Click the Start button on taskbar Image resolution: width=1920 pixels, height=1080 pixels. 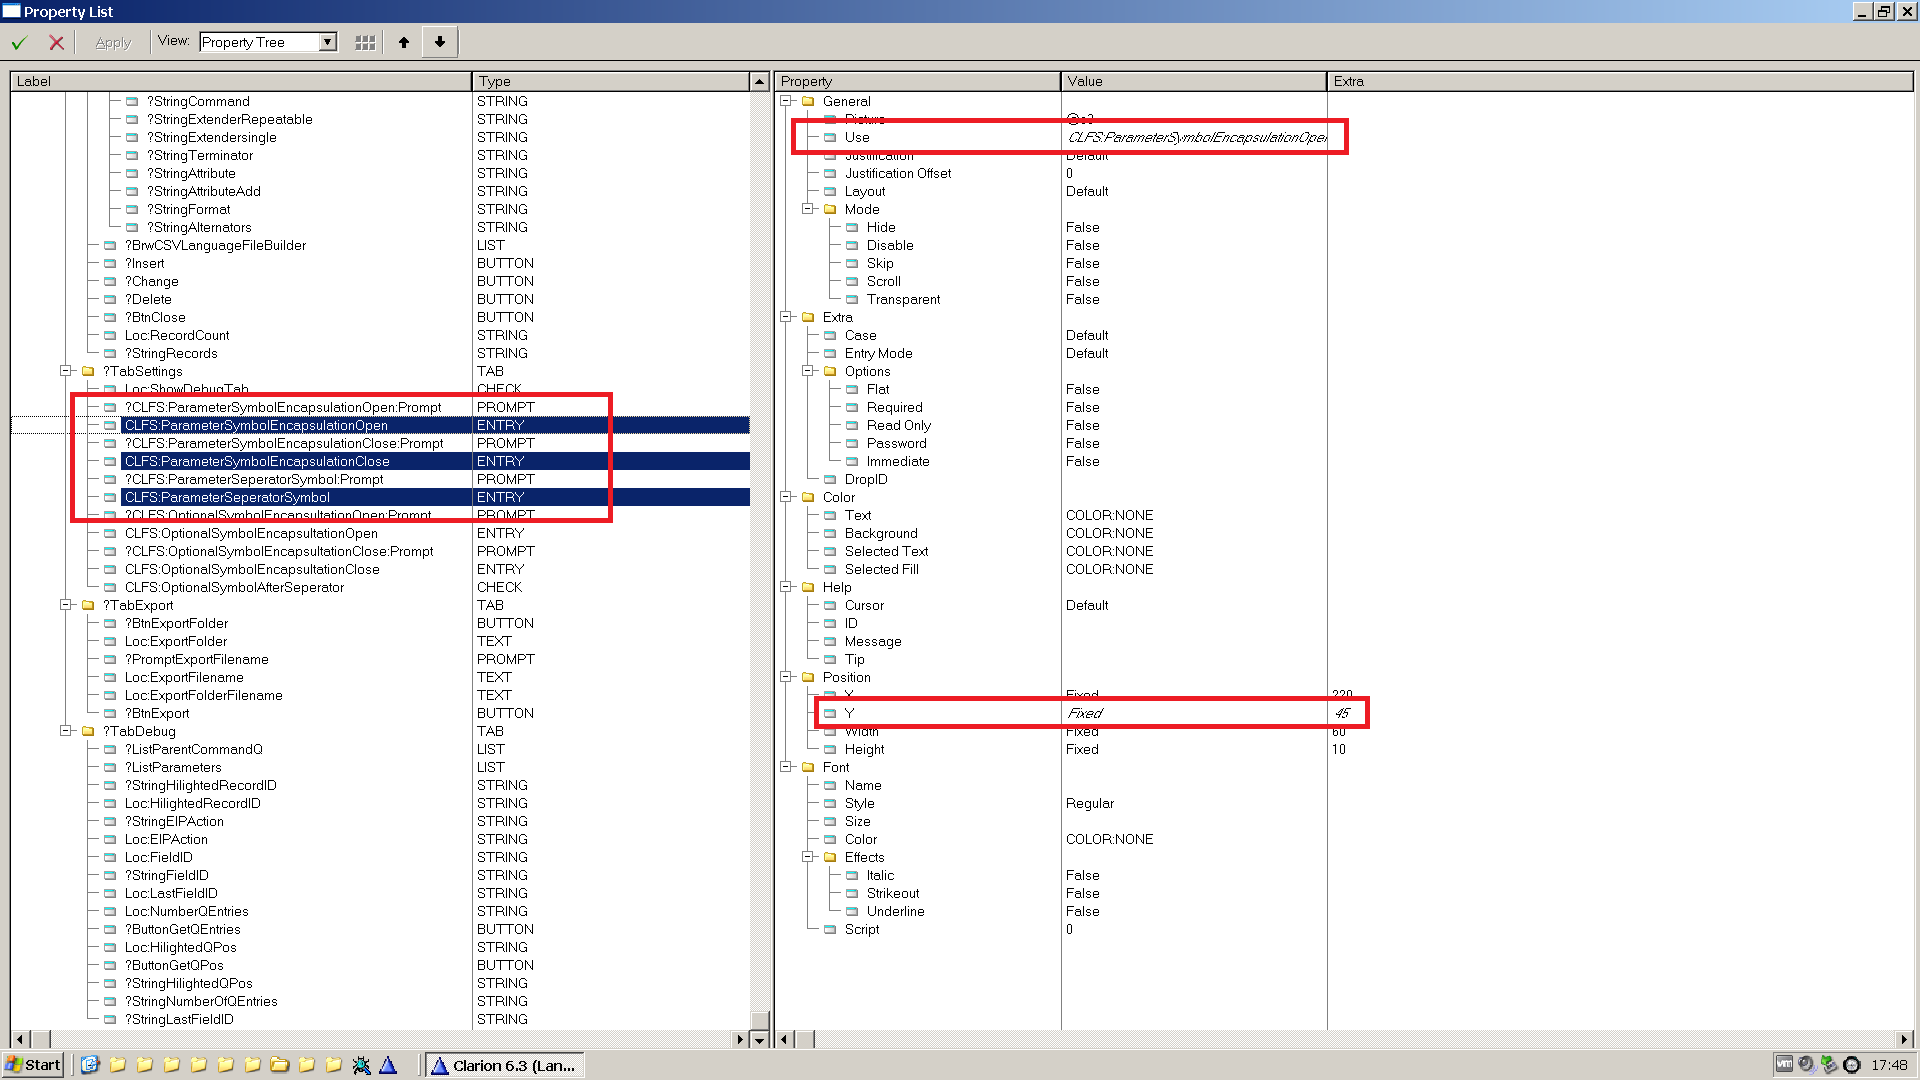[33, 1065]
